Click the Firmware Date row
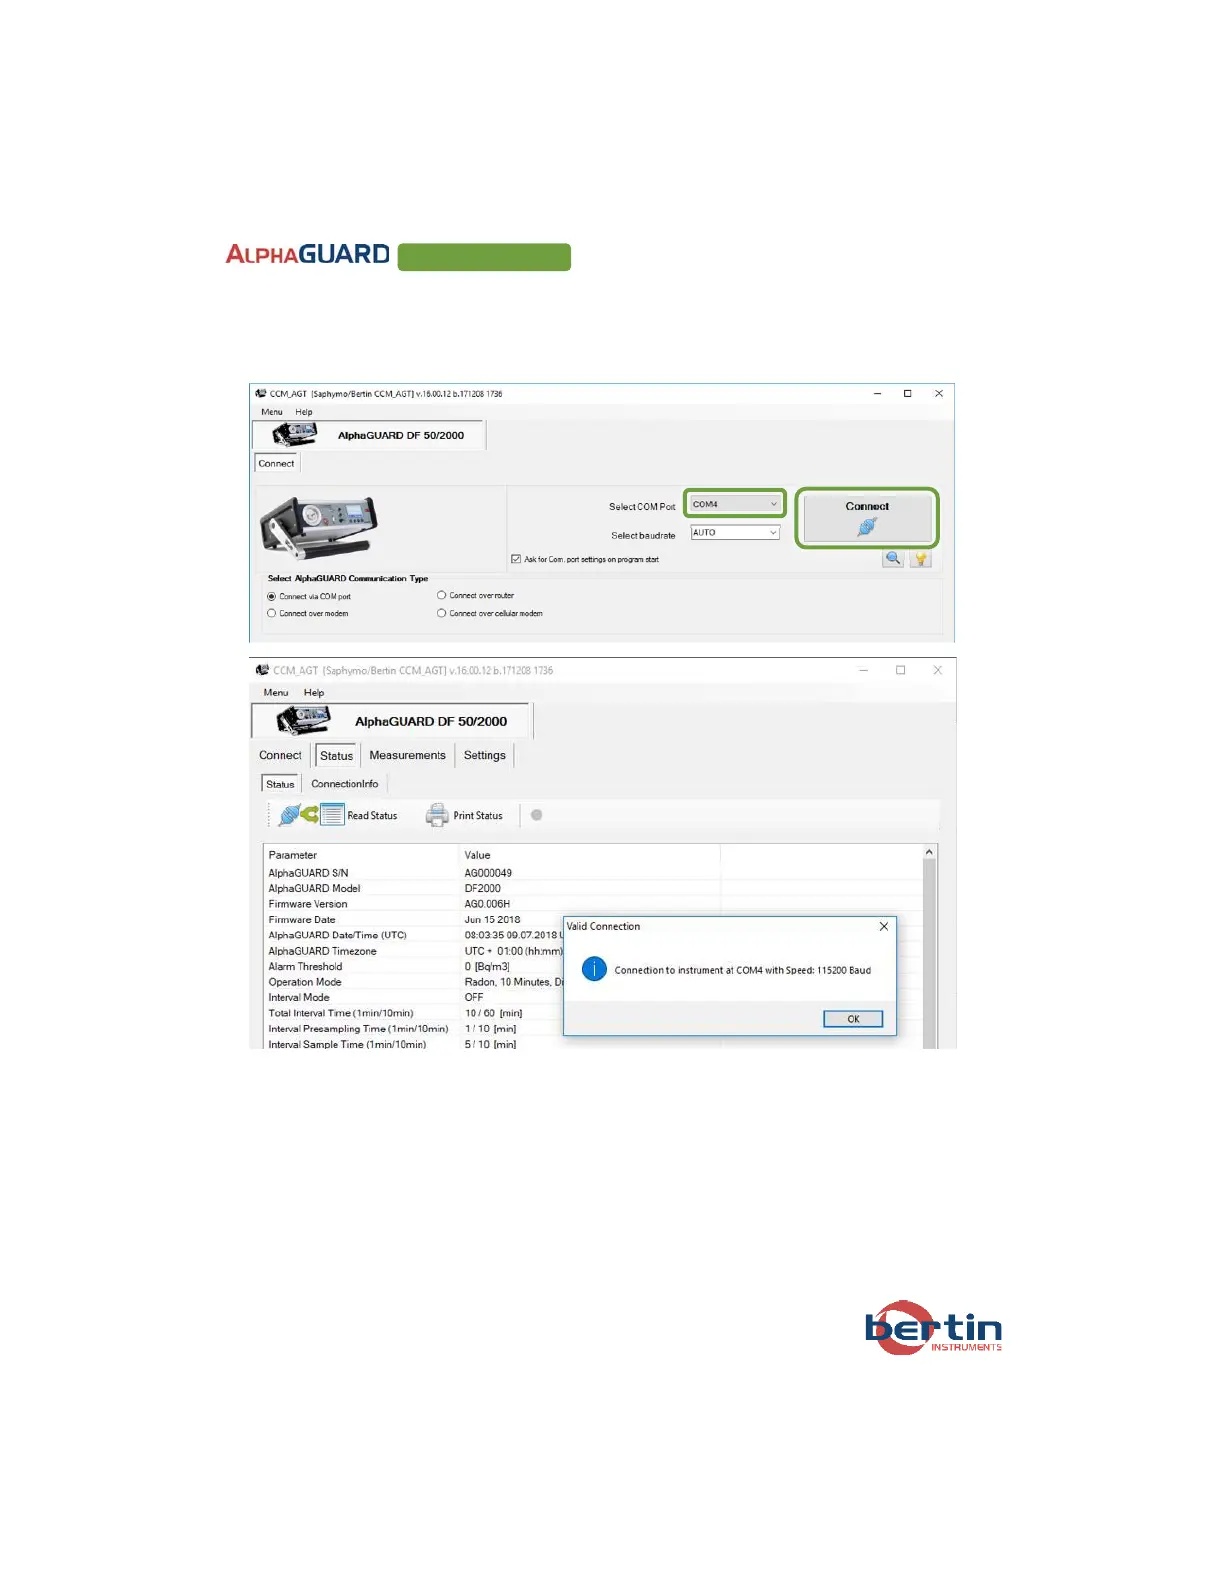 [x=413, y=920]
